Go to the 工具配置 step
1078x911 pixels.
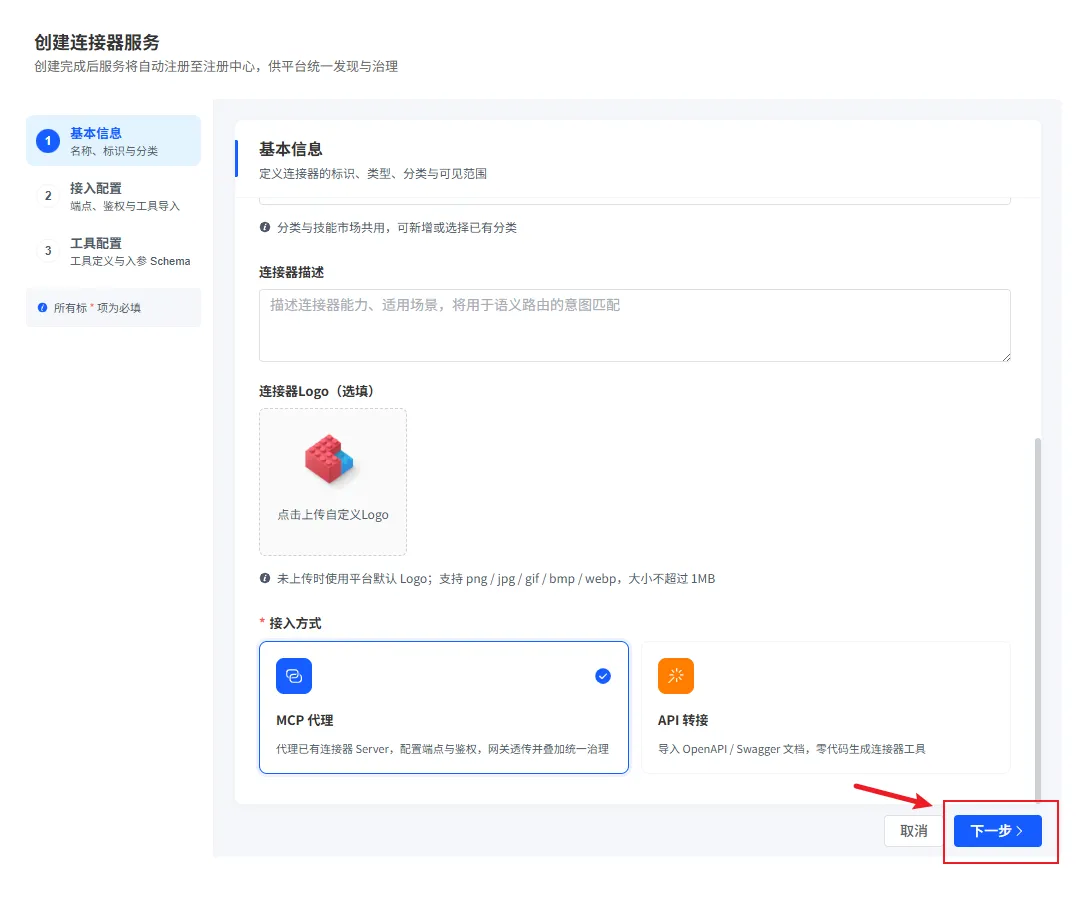click(113, 251)
